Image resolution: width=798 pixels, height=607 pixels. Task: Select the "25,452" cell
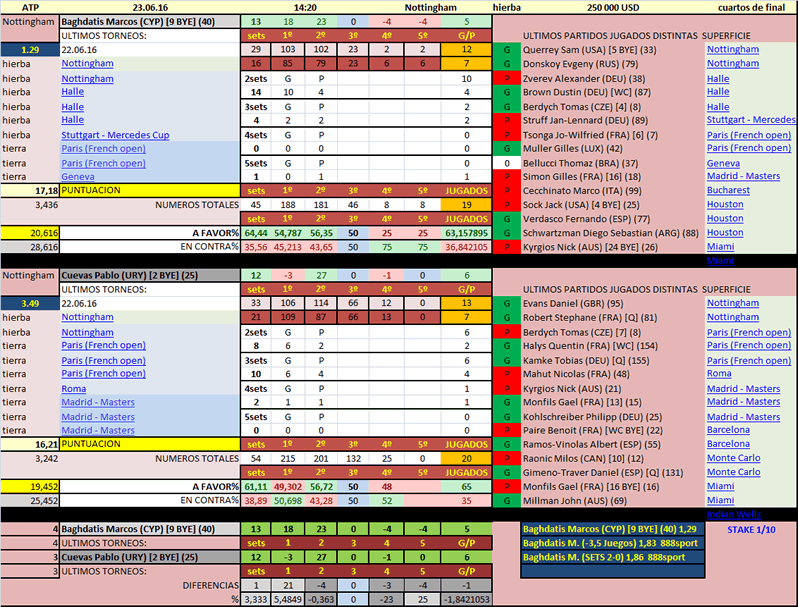pos(30,501)
